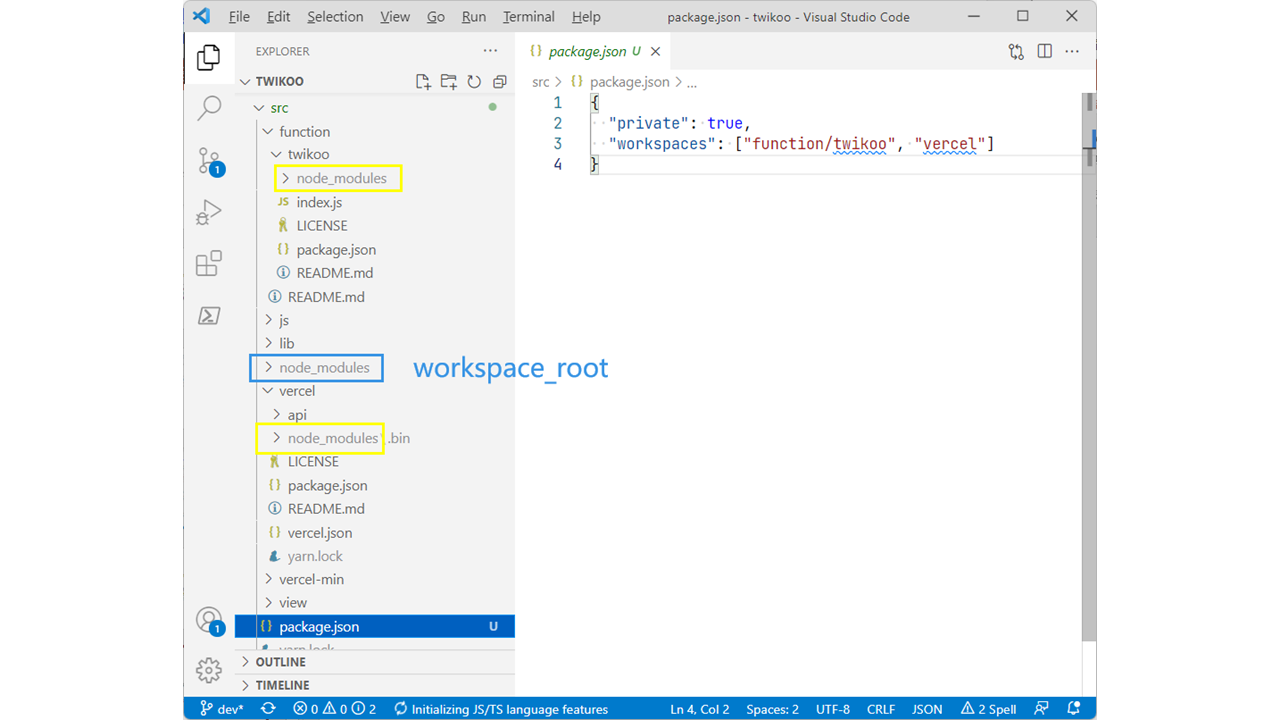Open the Search view in activity bar
This screenshot has height=720, width=1280.
[209, 108]
